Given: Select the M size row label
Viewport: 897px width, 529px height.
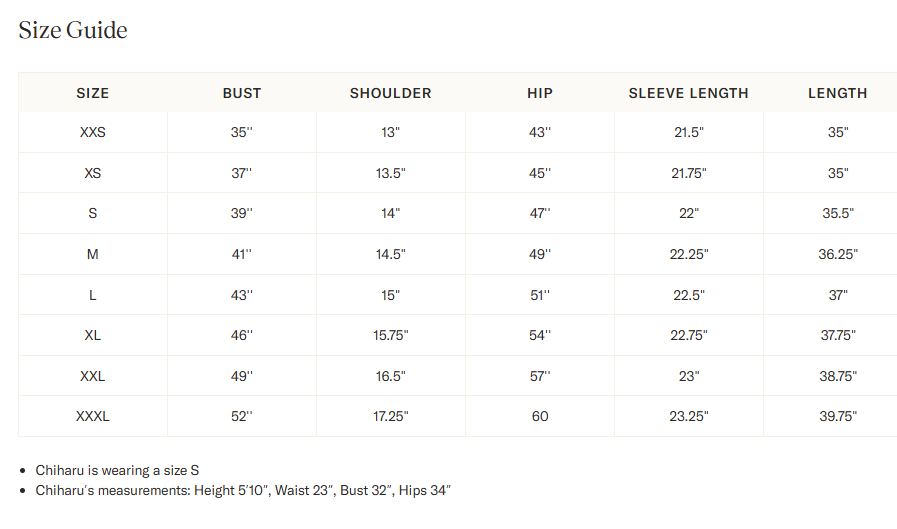Looking at the screenshot, I should click(x=93, y=254).
